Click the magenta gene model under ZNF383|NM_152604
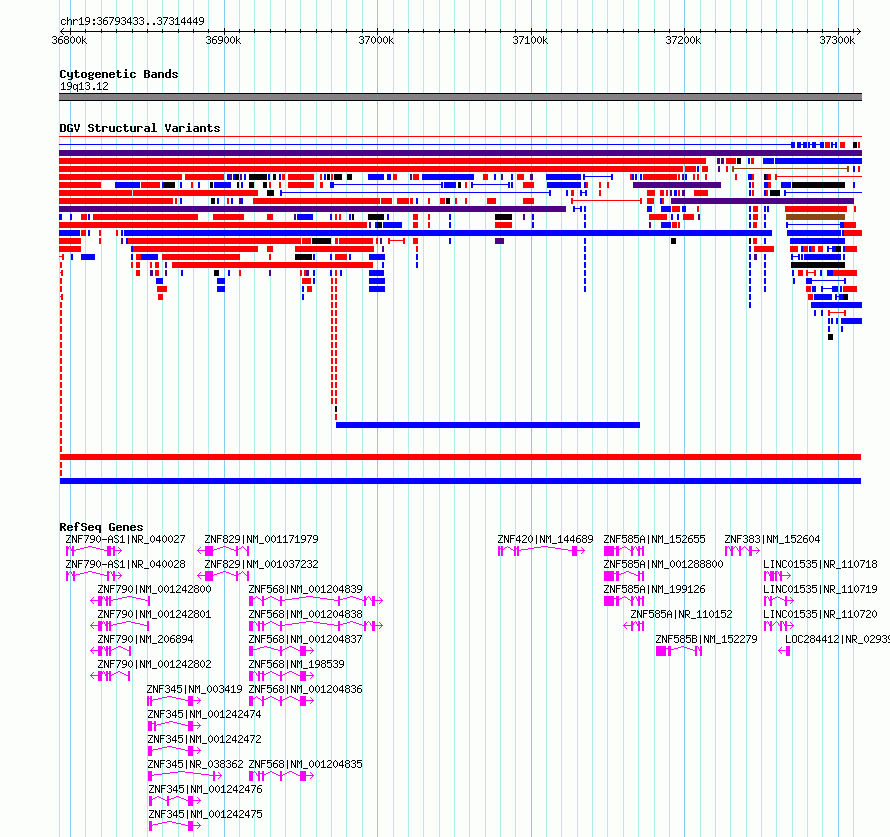 pyautogui.click(x=742, y=551)
